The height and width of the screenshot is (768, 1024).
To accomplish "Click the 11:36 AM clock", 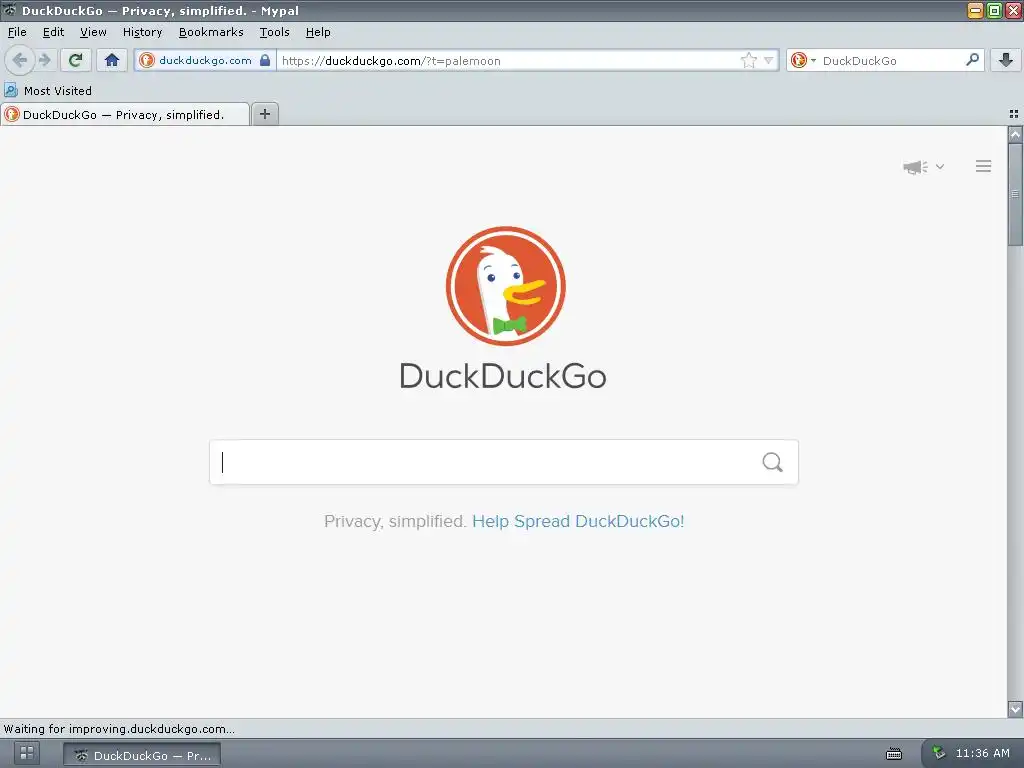I will point(983,753).
